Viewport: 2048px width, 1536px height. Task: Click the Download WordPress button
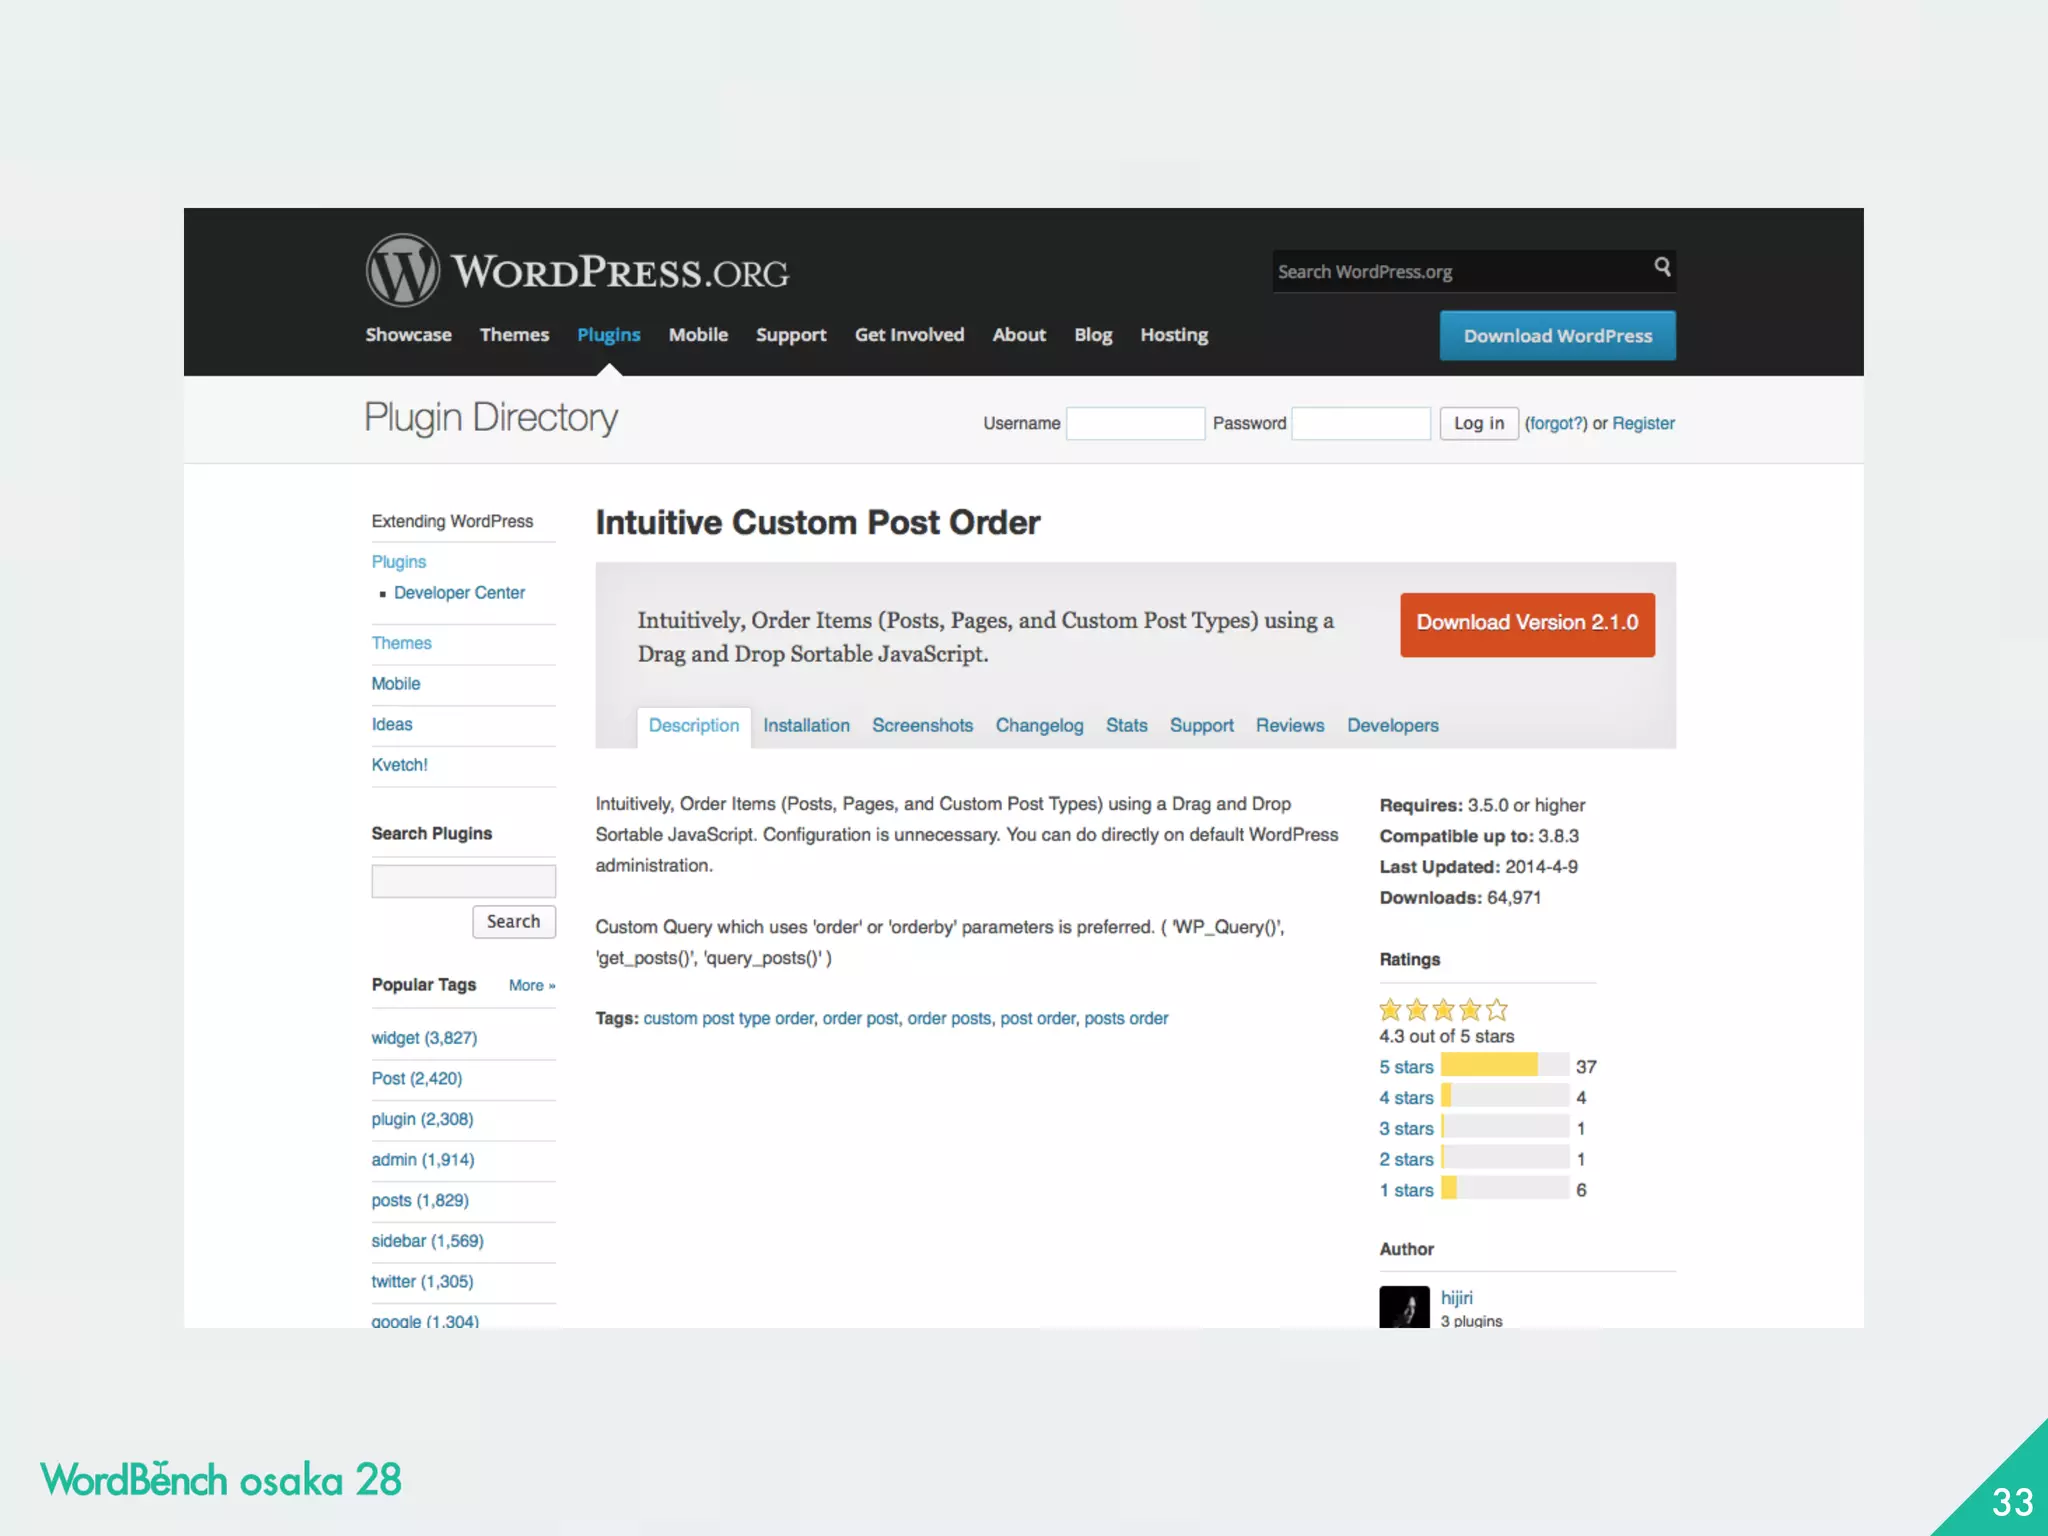click(1557, 336)
